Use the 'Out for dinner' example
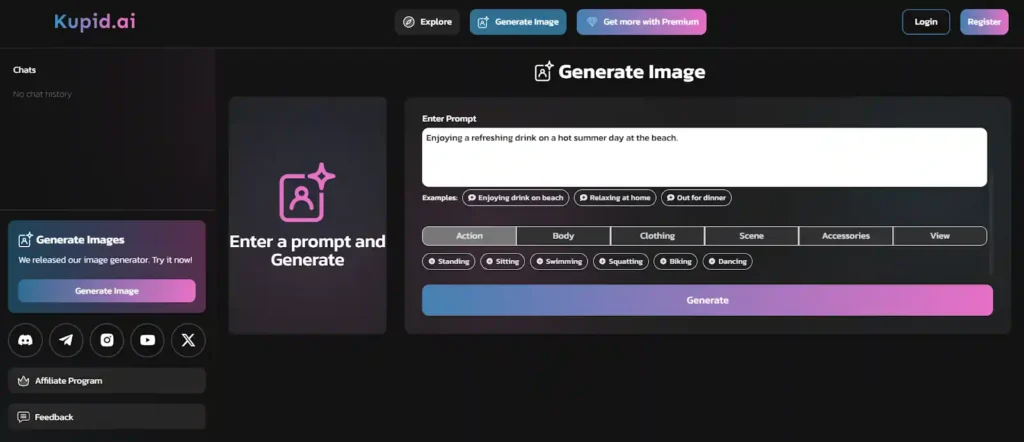Screen dimensions: 1024x442 696,197
